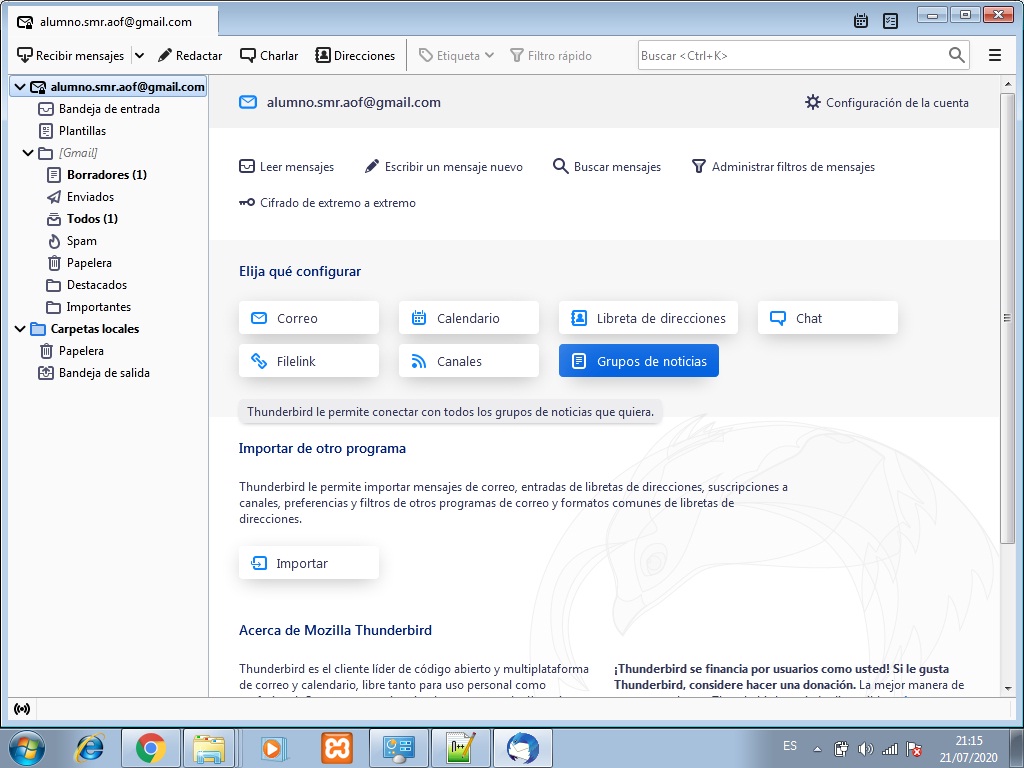Click the power plug tray icon
The height and width of the screenshot is (768, 1024).
(x=841, y=749)
